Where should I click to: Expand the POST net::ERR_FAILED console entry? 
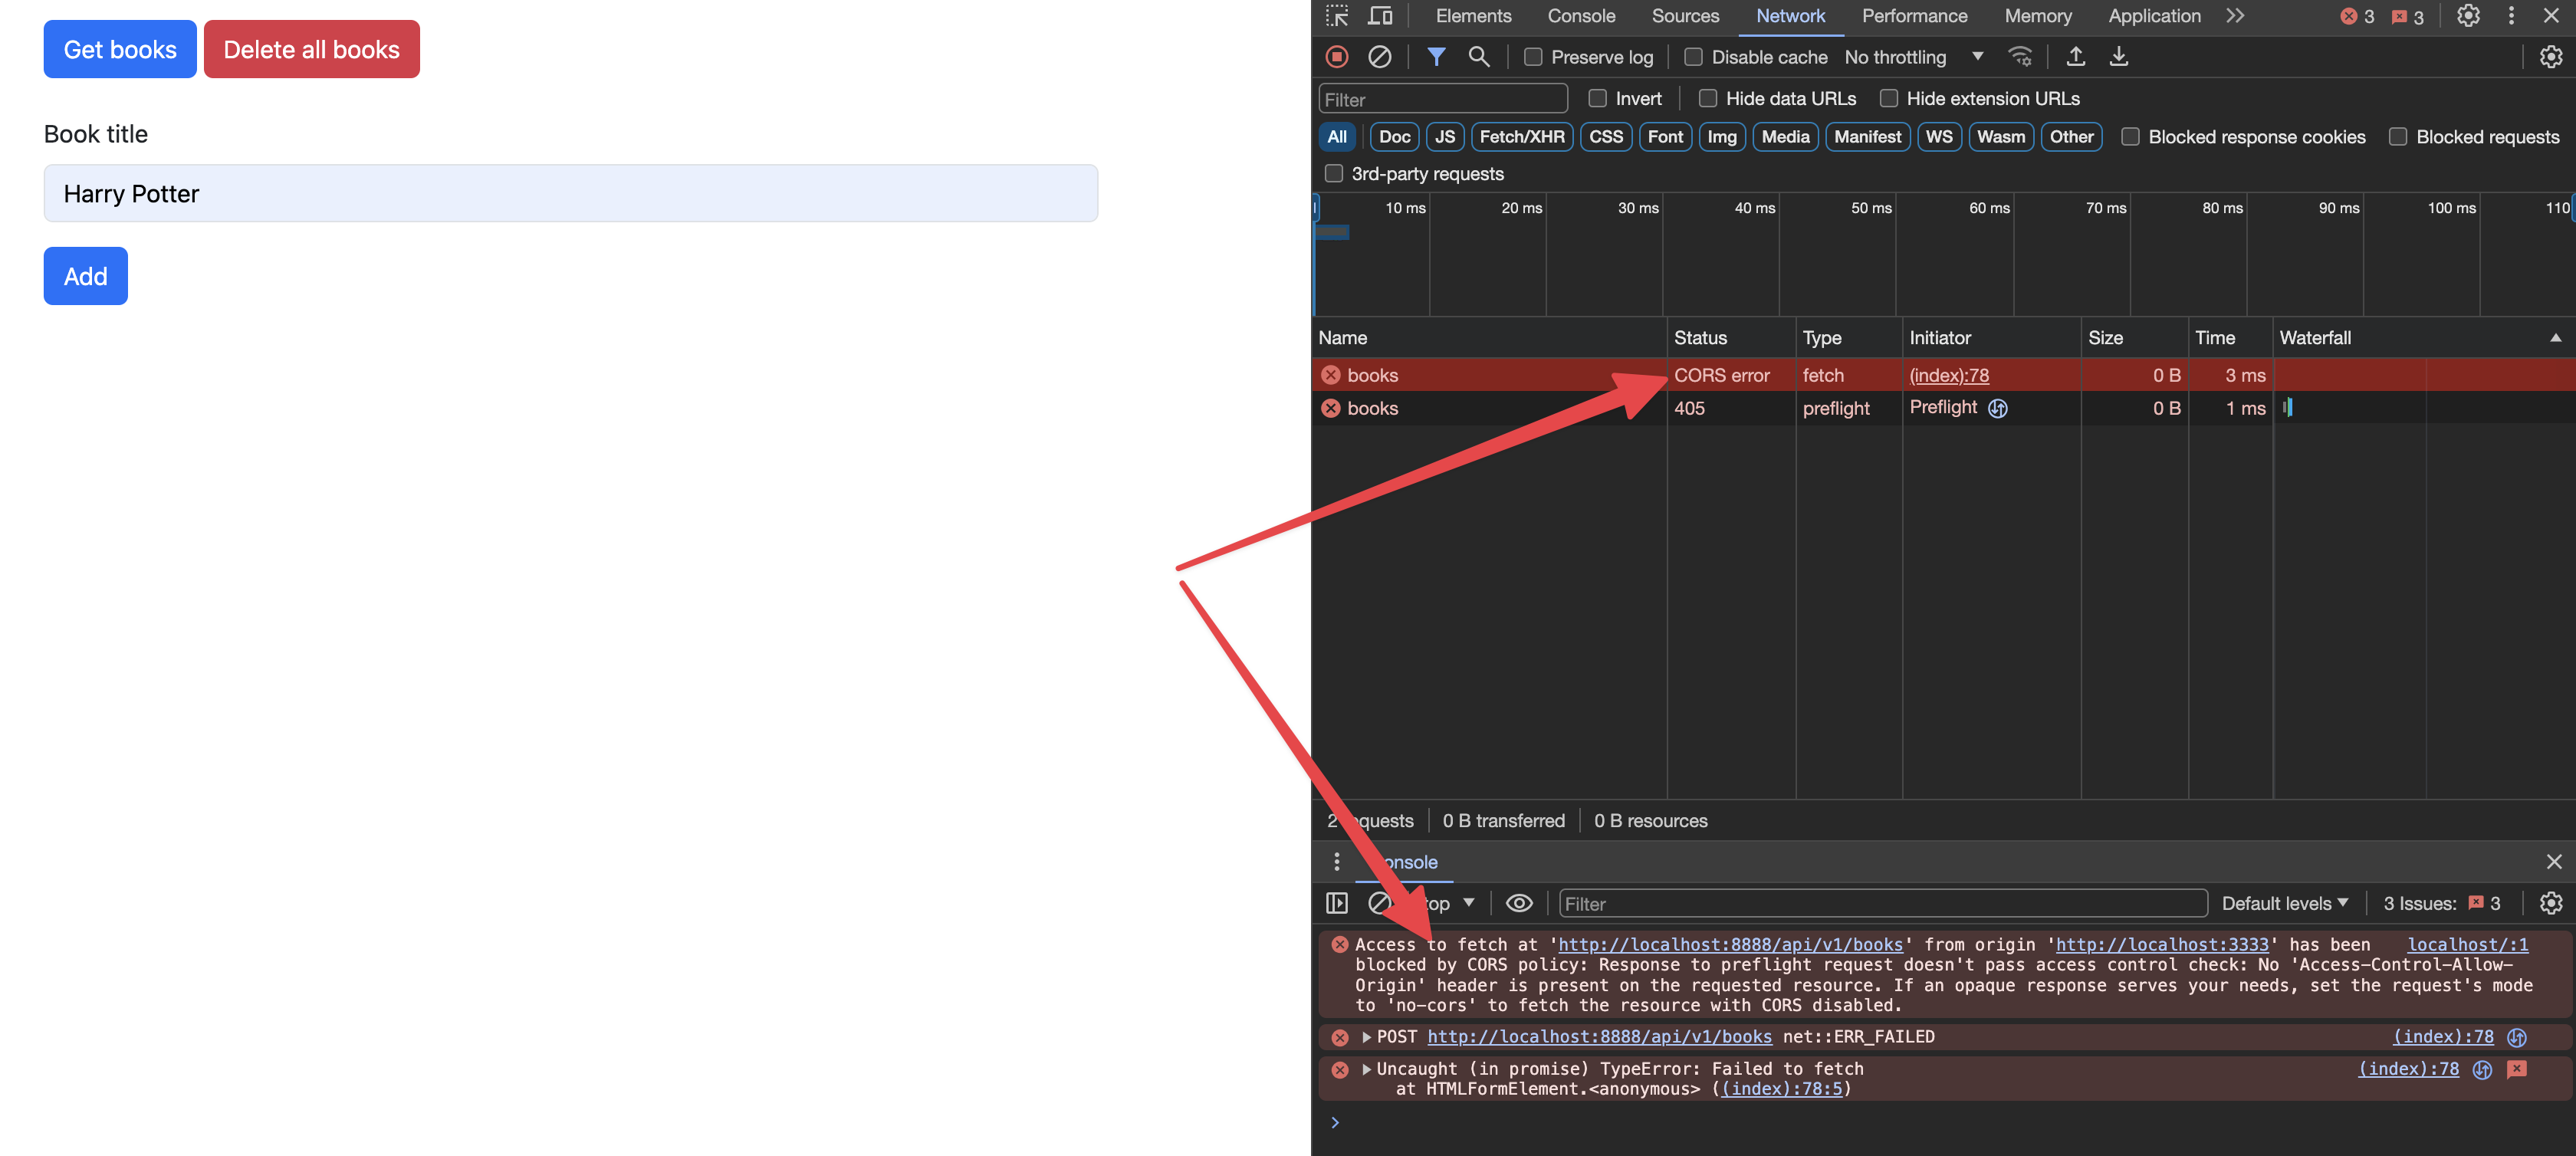pyautogui.click(x=1367, y=1037)
